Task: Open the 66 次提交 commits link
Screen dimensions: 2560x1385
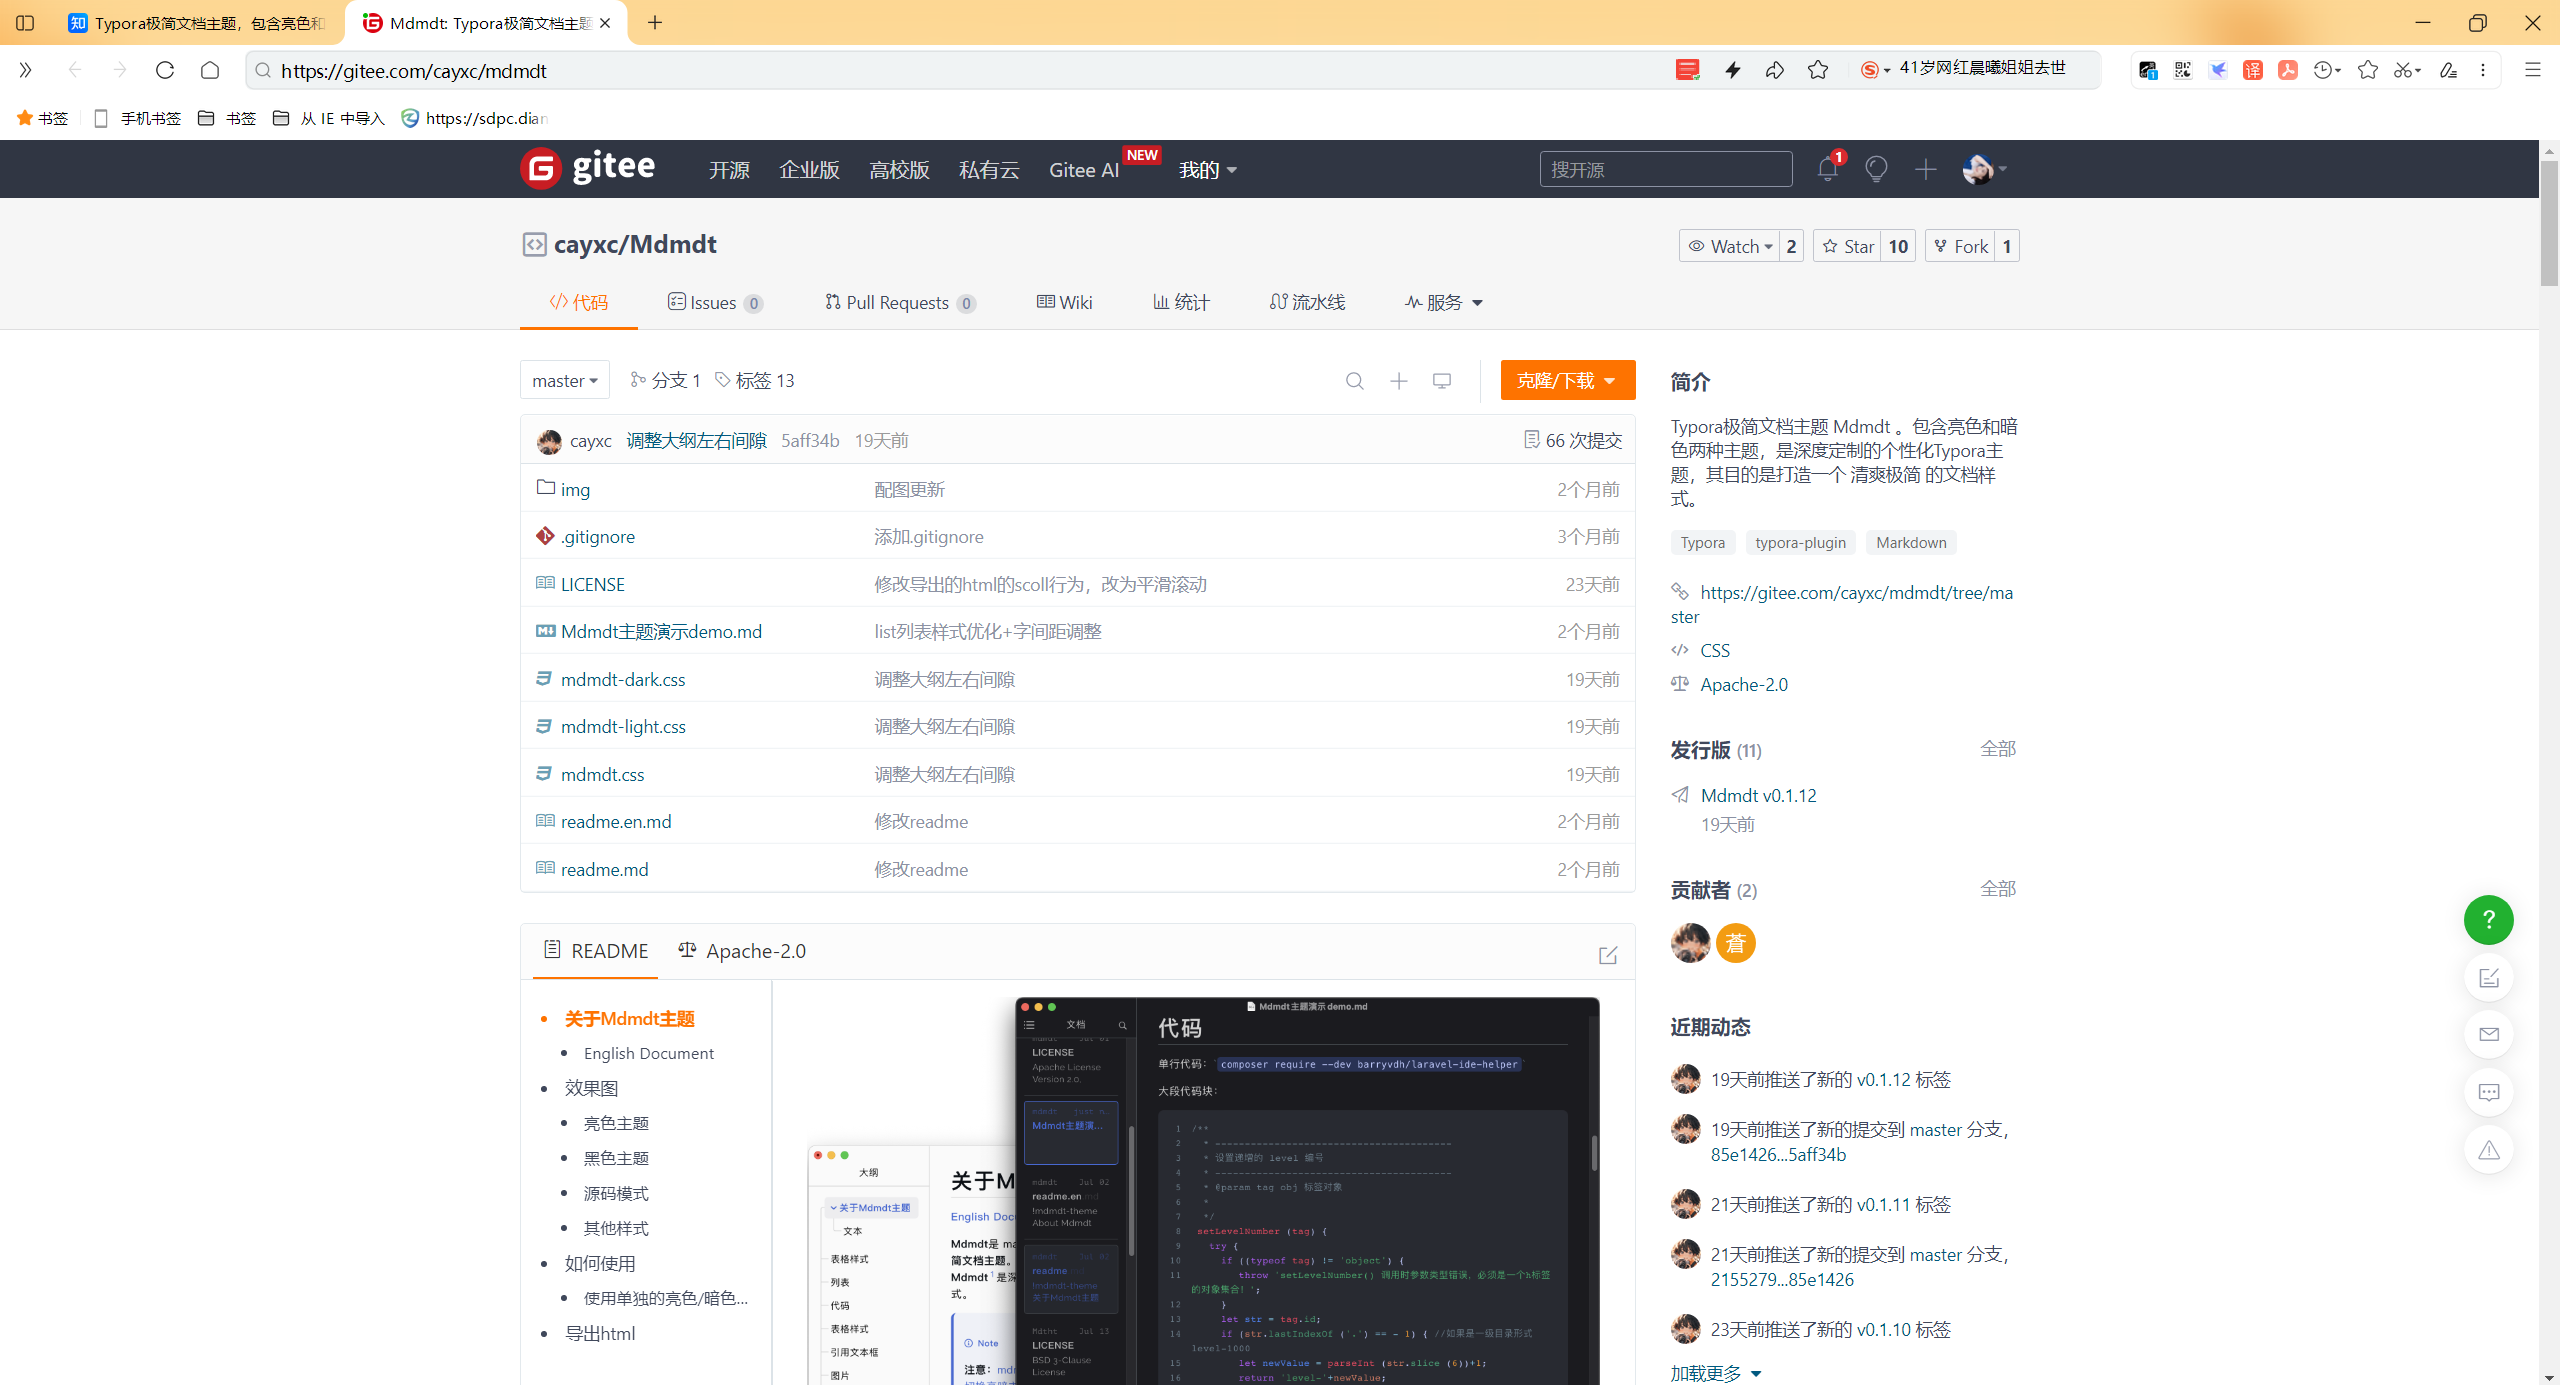Action: 1572,440
